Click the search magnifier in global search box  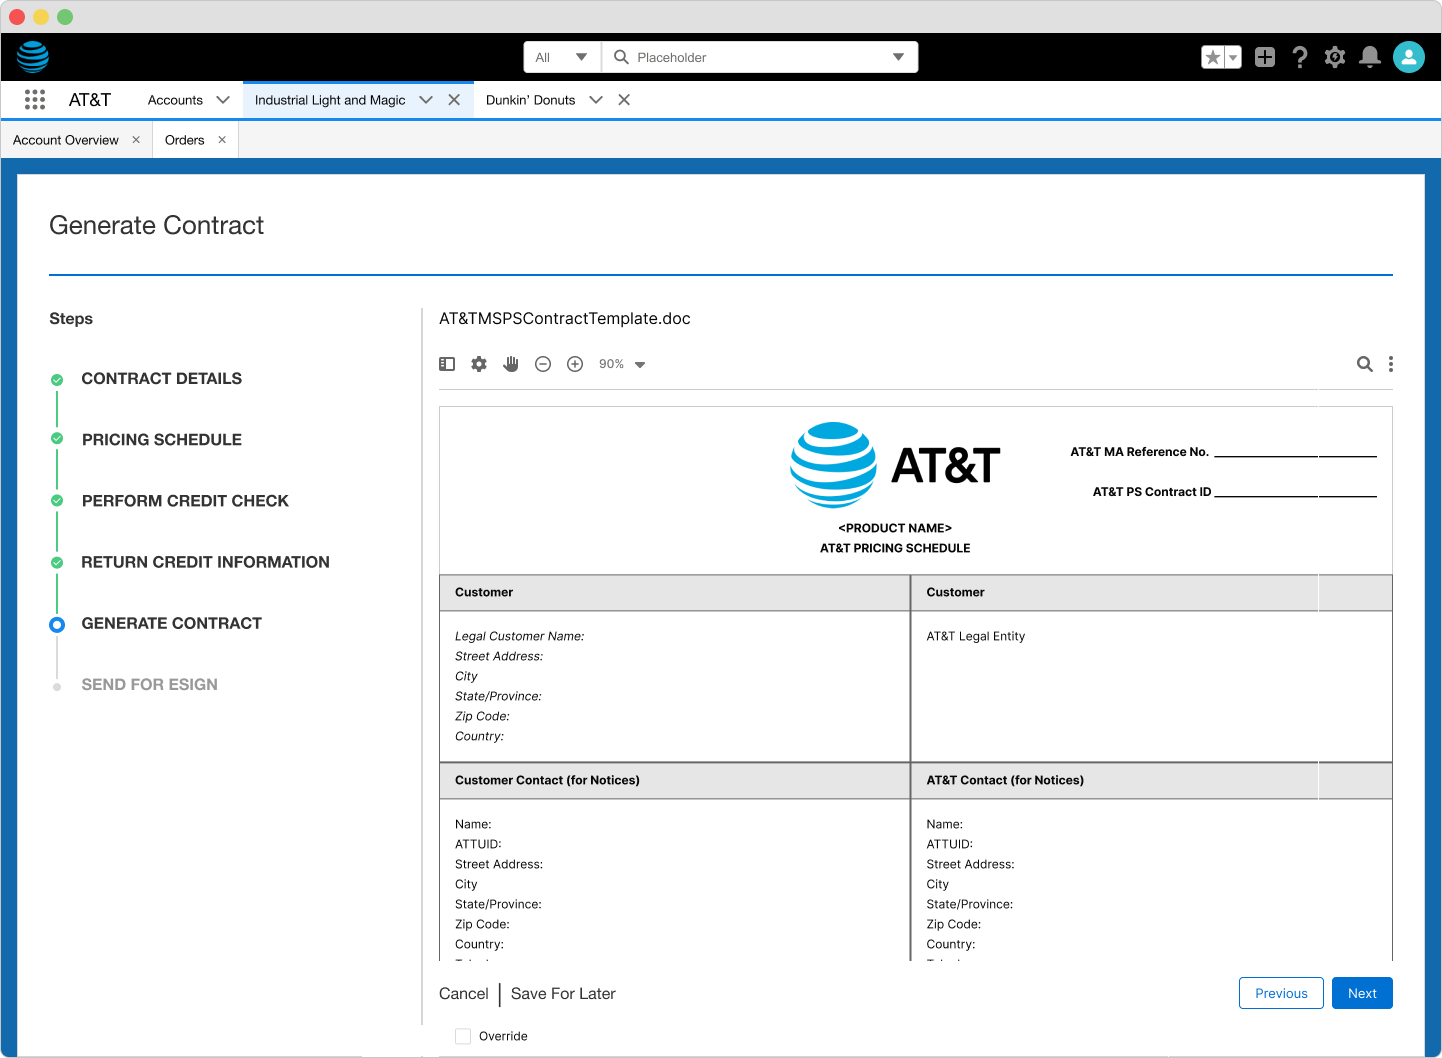pyautogui.click(x=621, y=57)
